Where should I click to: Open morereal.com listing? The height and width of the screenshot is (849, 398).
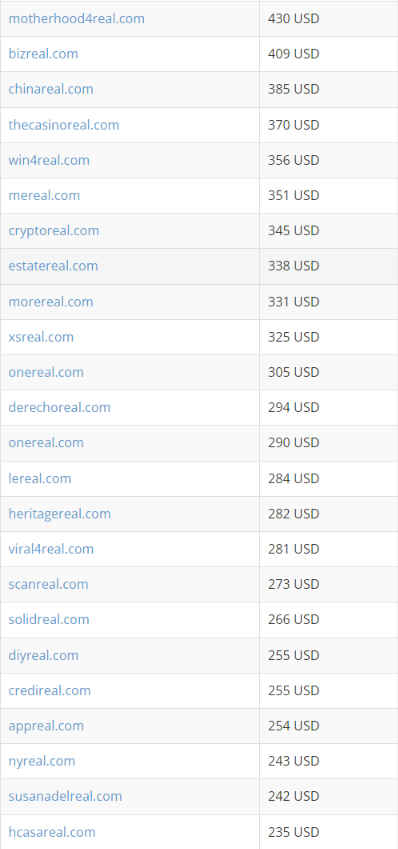51,302
